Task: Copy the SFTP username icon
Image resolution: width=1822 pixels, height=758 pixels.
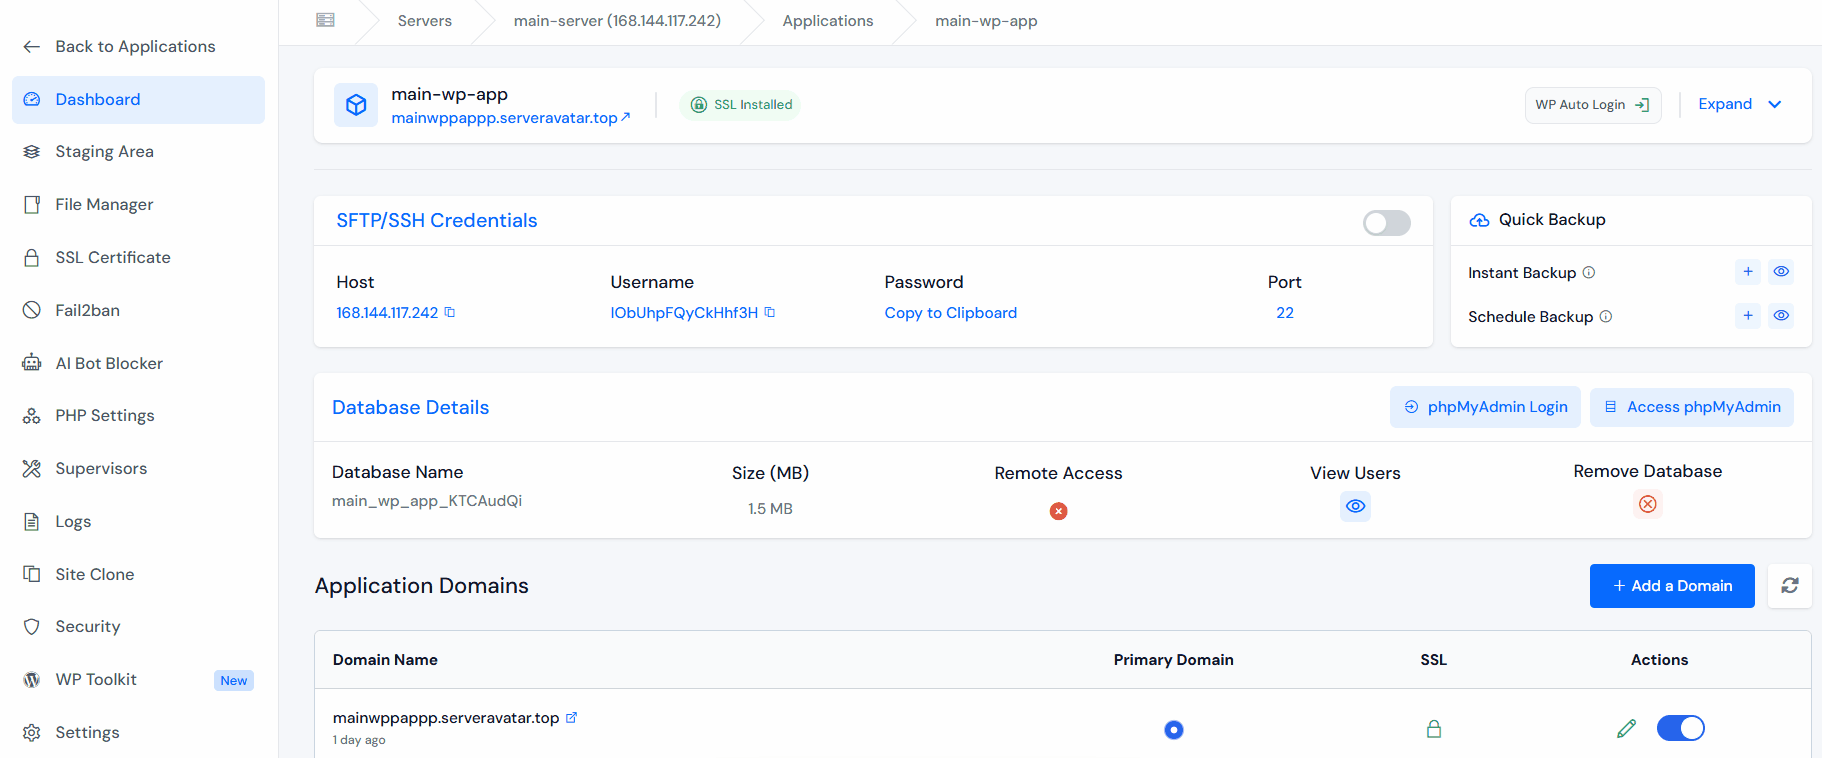Action: [770, 313]
